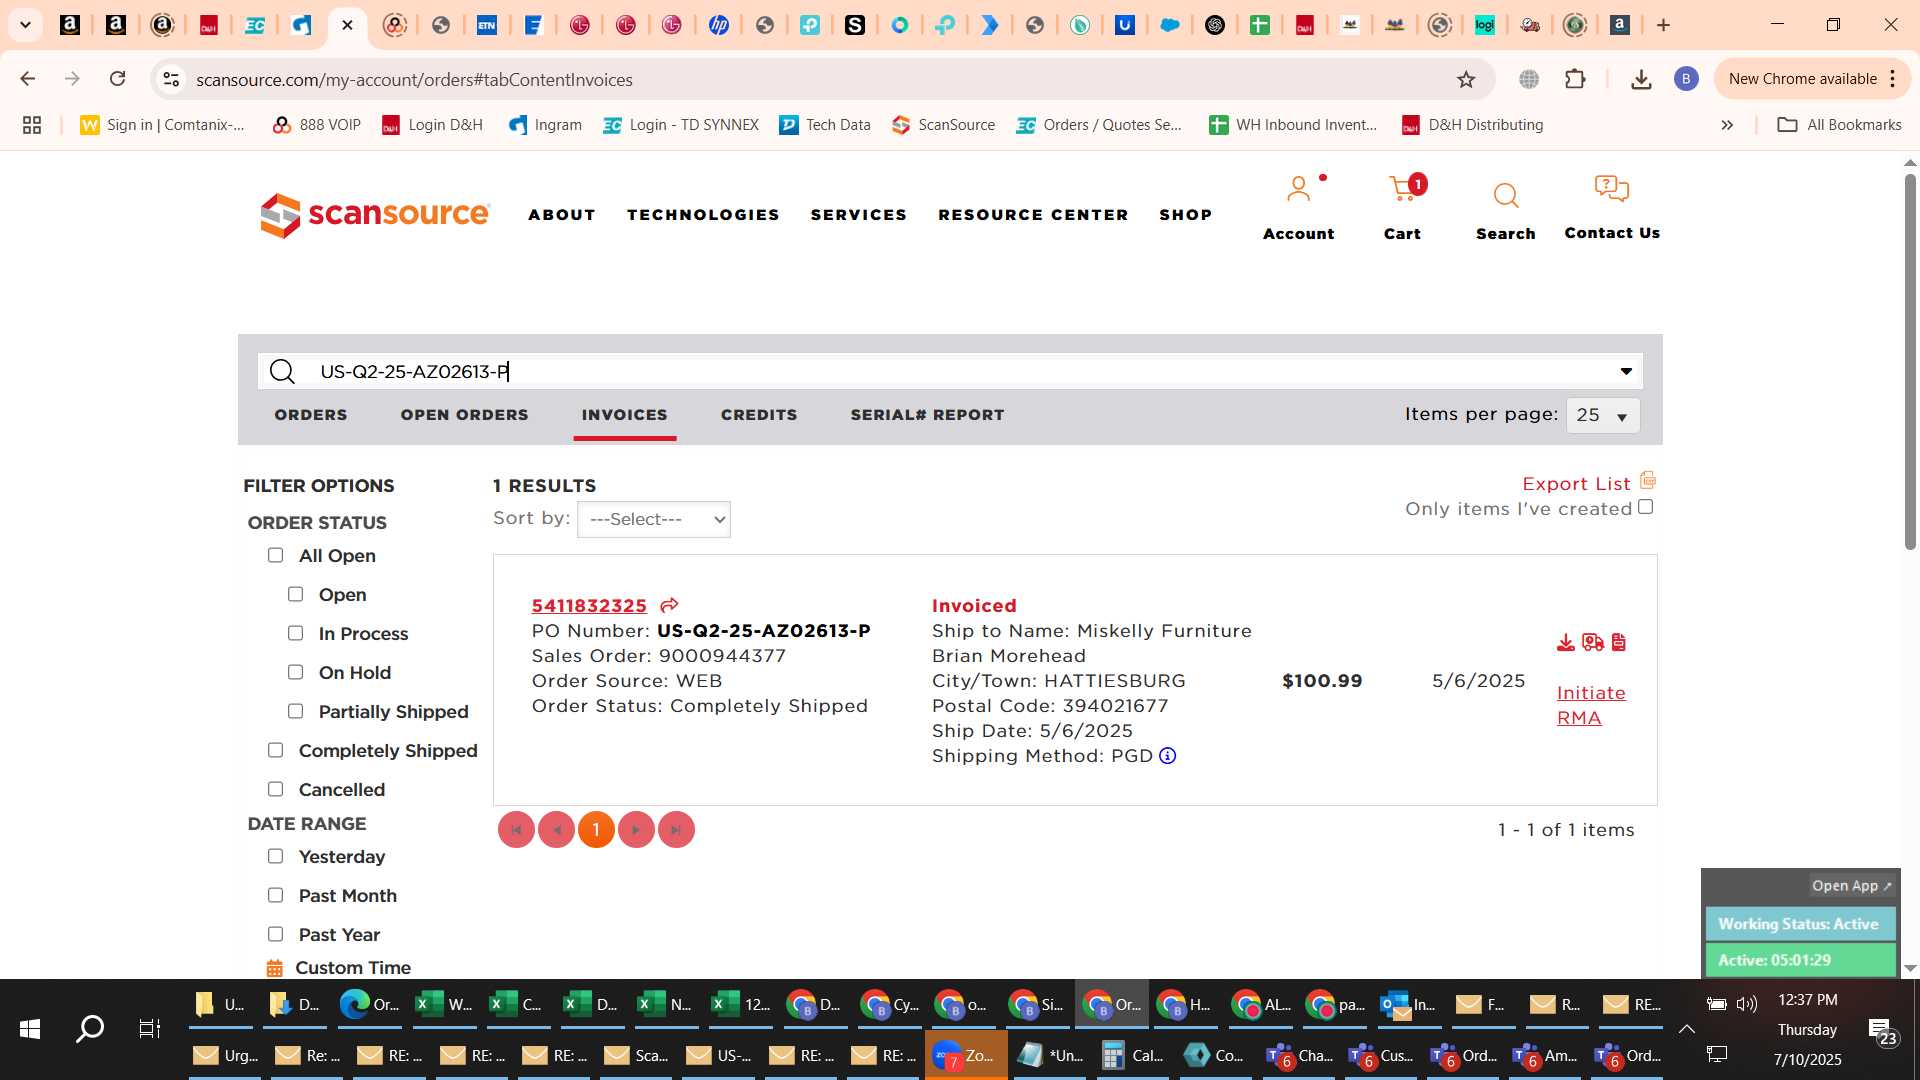Screen dimensions: 1920x1080
Task: Open the Shop menu link
Action: (x=1186, y=215)
